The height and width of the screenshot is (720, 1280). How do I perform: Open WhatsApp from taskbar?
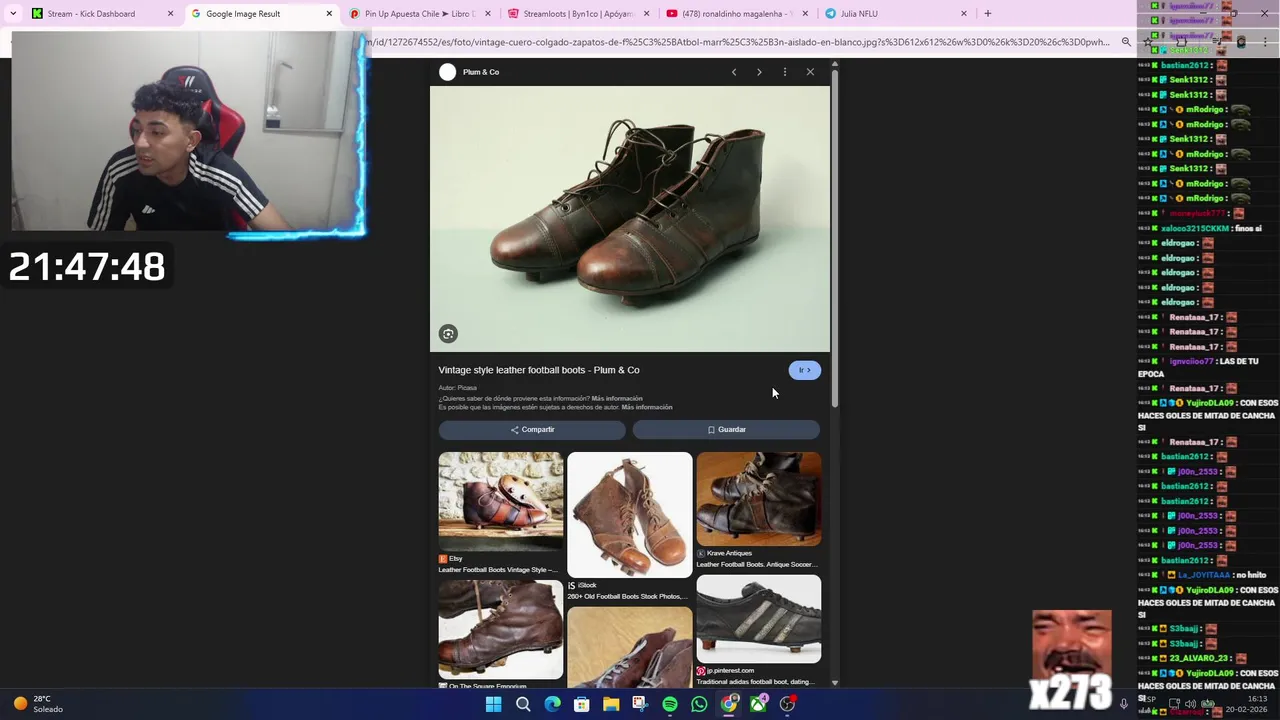tap(699, 704)
